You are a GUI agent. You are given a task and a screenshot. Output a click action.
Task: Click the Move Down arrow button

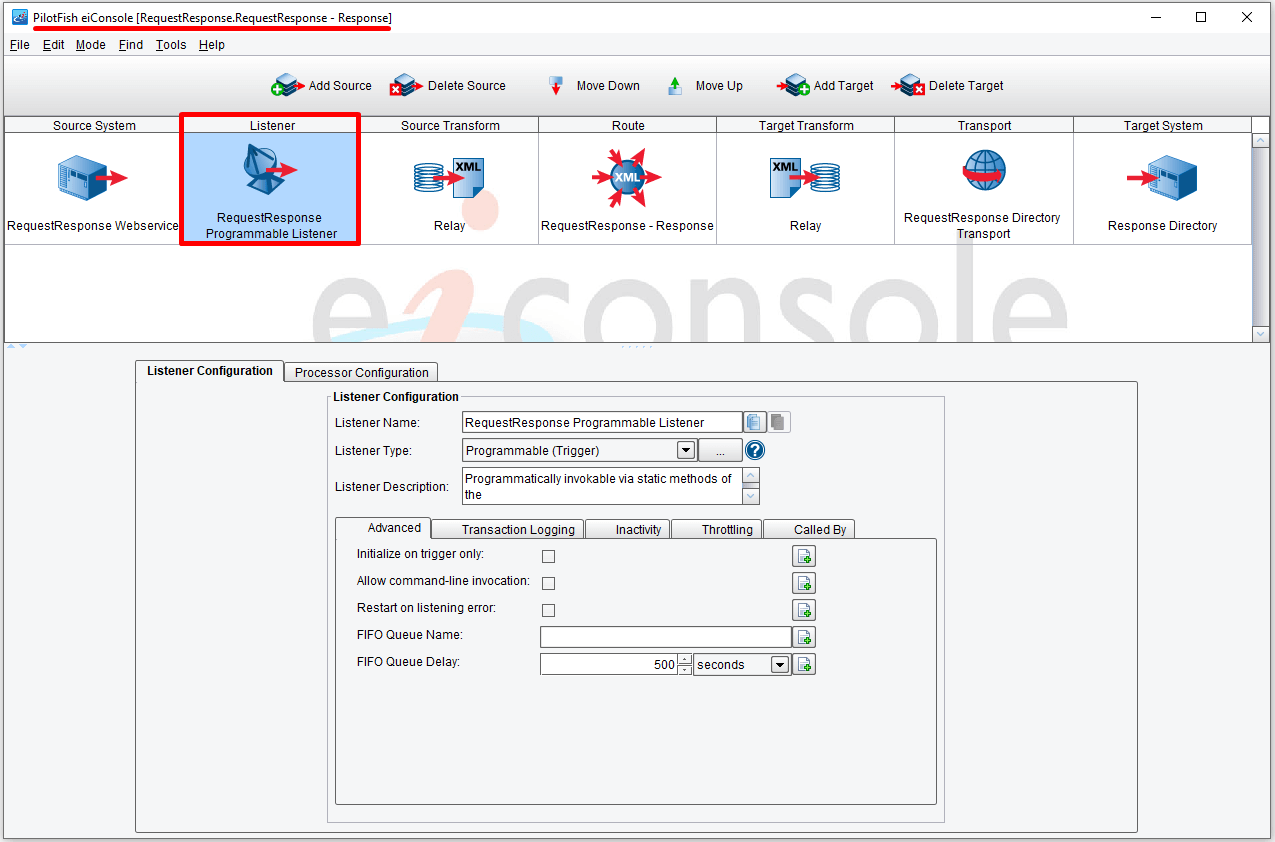pyautogui.click(x=594, y=86)
